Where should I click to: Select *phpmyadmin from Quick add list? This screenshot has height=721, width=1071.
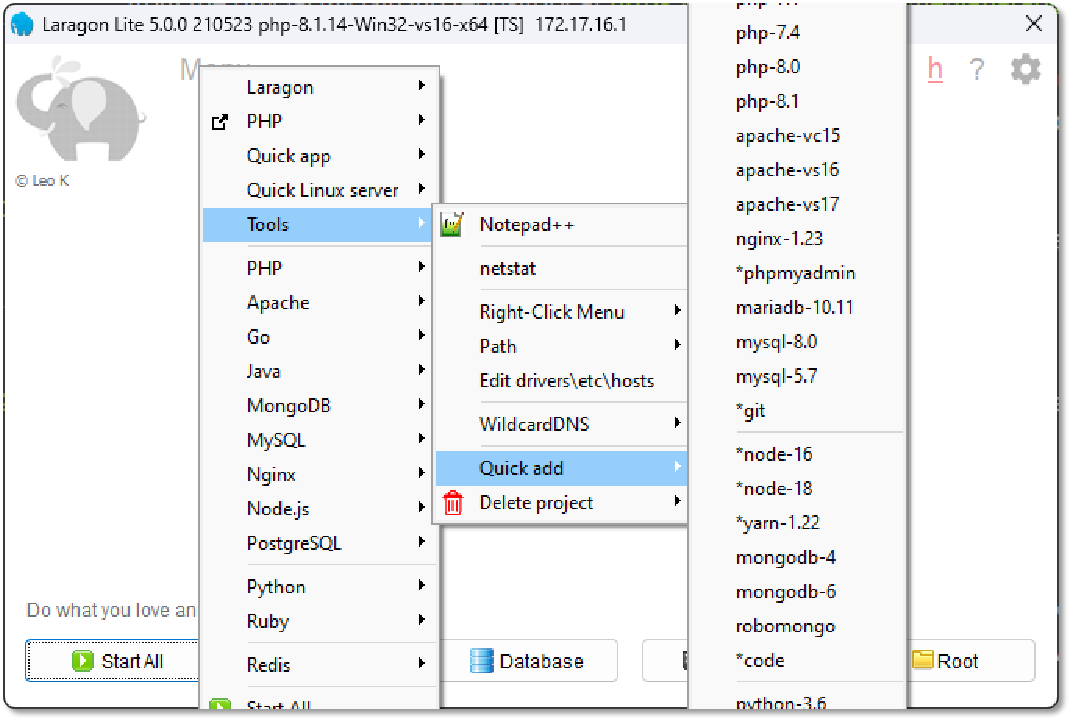[795, 273]
